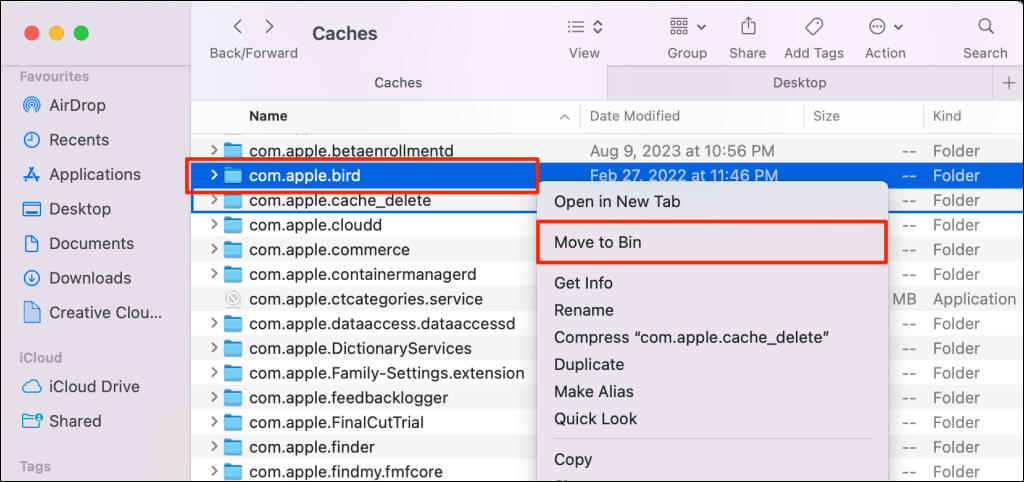Image resolution: width=1024 pixels, height=482 pixels.
Task: Select the com.apple.commerce folder icon
Action: (233, 250)
